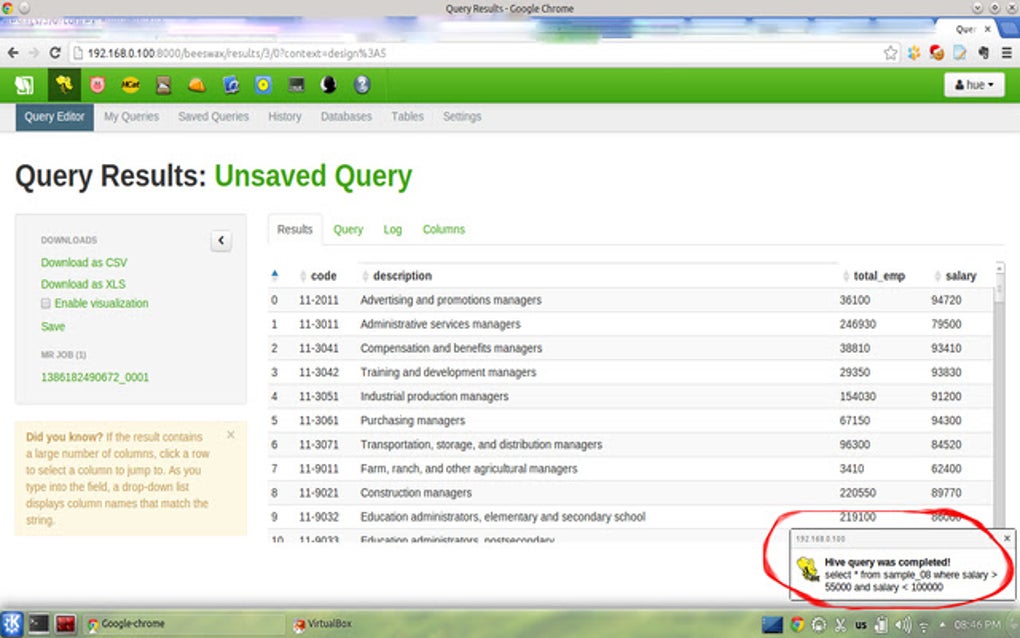Image resolution: width=1020 pixels, height=638 pixels.
Task: Open the Saved Queries page
Action: click(213, 116)
